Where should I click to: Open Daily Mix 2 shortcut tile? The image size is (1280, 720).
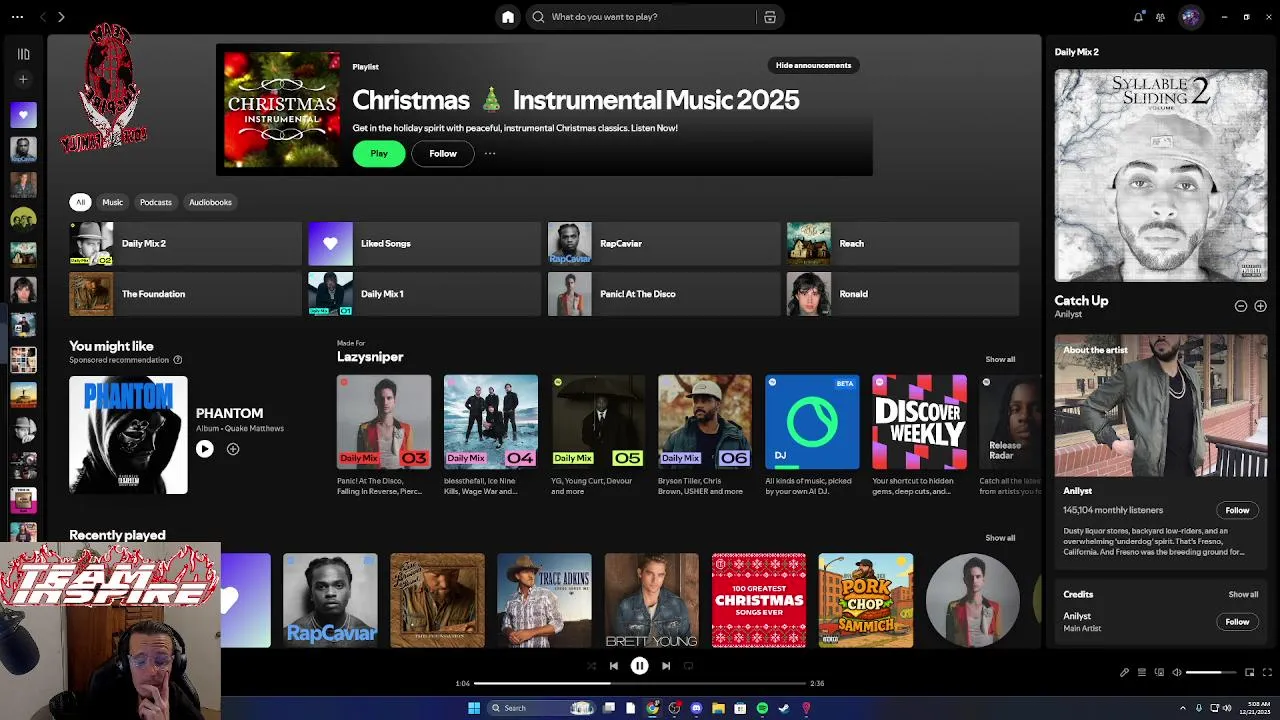click(x=185, y=244)
